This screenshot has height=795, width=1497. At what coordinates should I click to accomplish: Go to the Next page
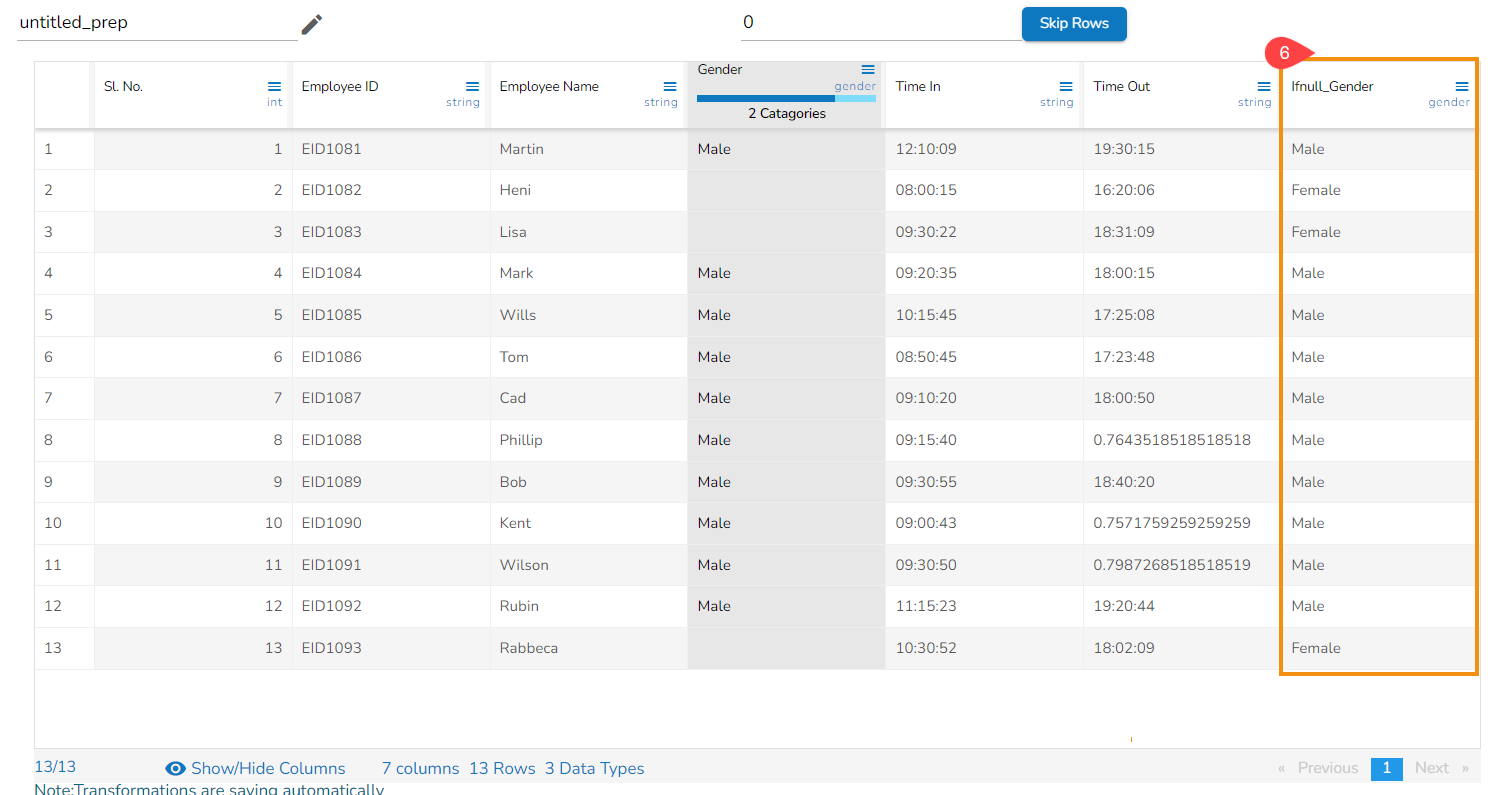point(1431,768)
